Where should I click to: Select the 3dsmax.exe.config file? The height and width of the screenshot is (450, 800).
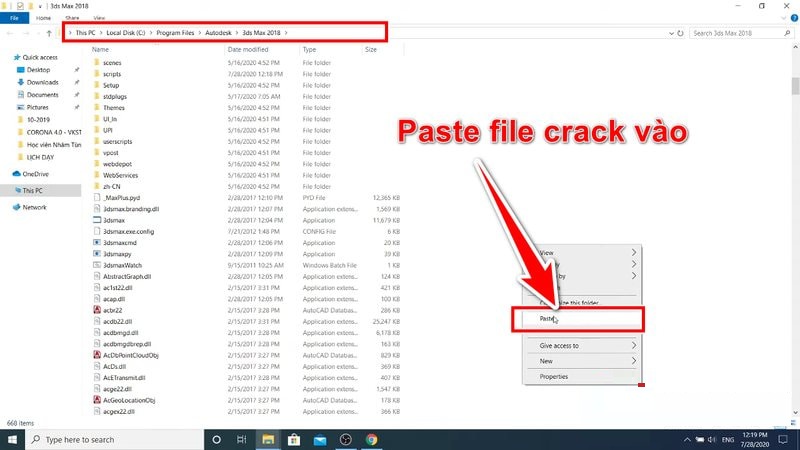pyautogui.click(x=129, y=231)
